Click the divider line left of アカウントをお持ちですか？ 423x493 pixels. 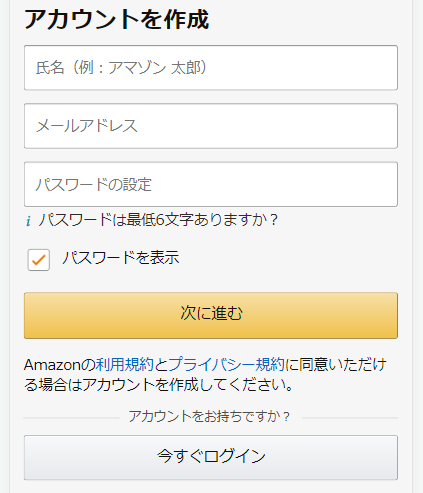[x=71, y=417]
